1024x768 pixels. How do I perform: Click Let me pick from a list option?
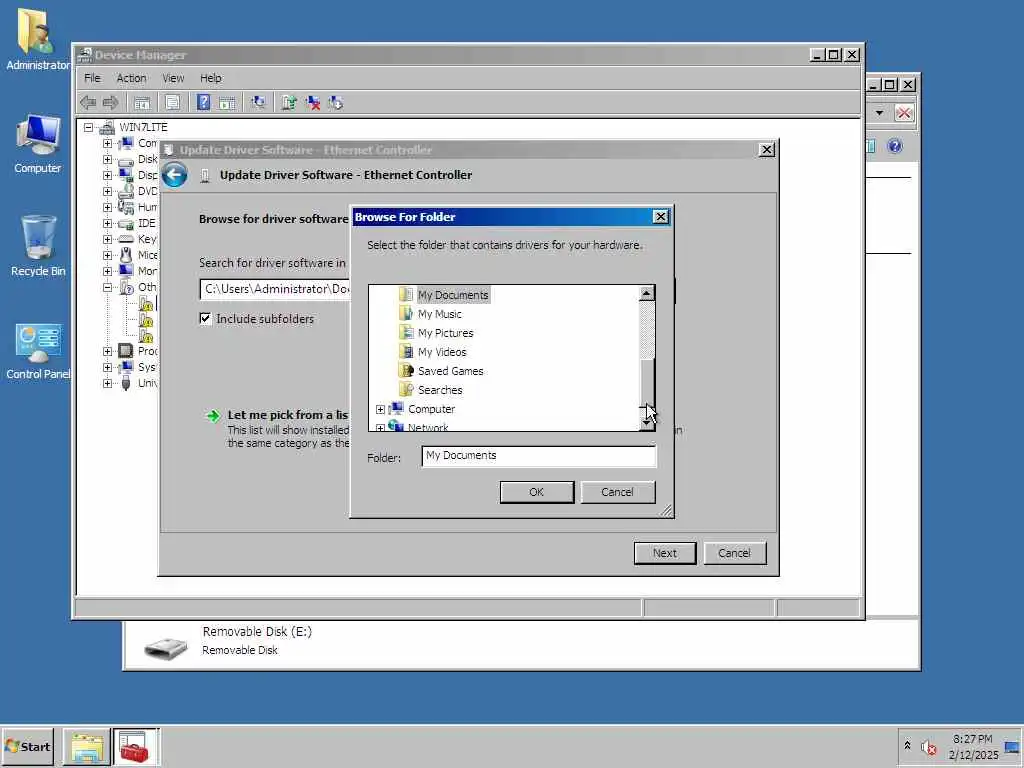(287, 415)
